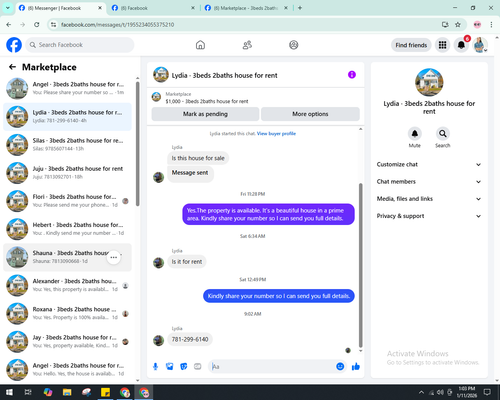Open the Groups icon in the top navigation
Viewport: 500px width, 400px height.
[x=294, y=45]
